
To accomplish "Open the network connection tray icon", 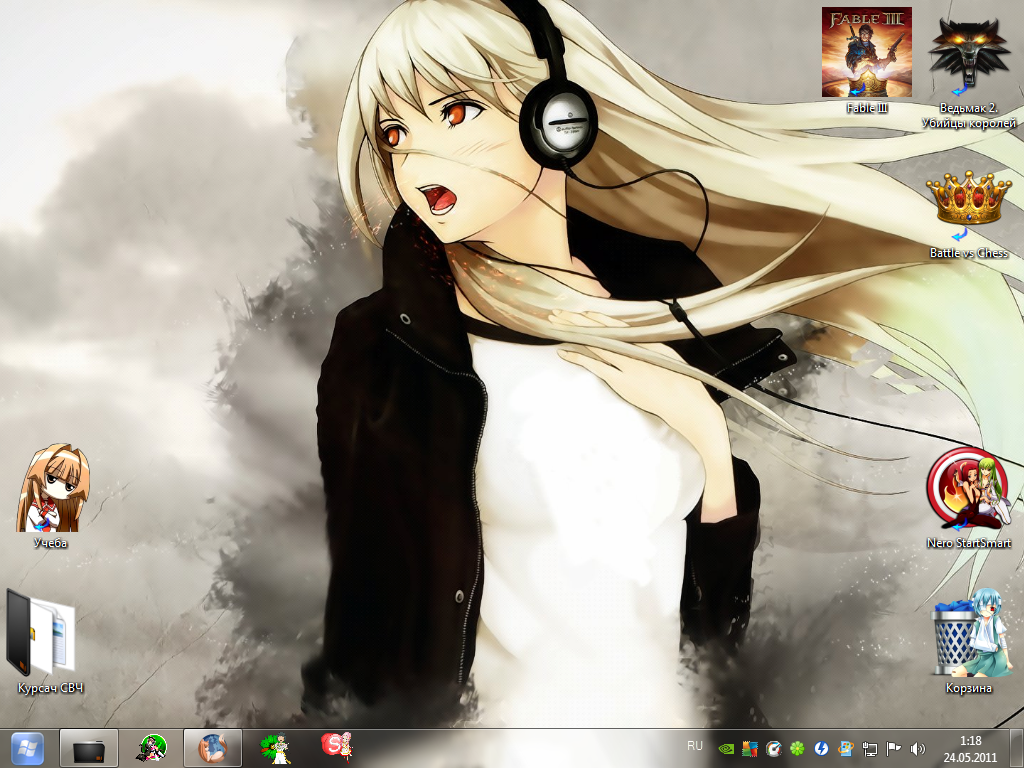I will tap(869, 748).
